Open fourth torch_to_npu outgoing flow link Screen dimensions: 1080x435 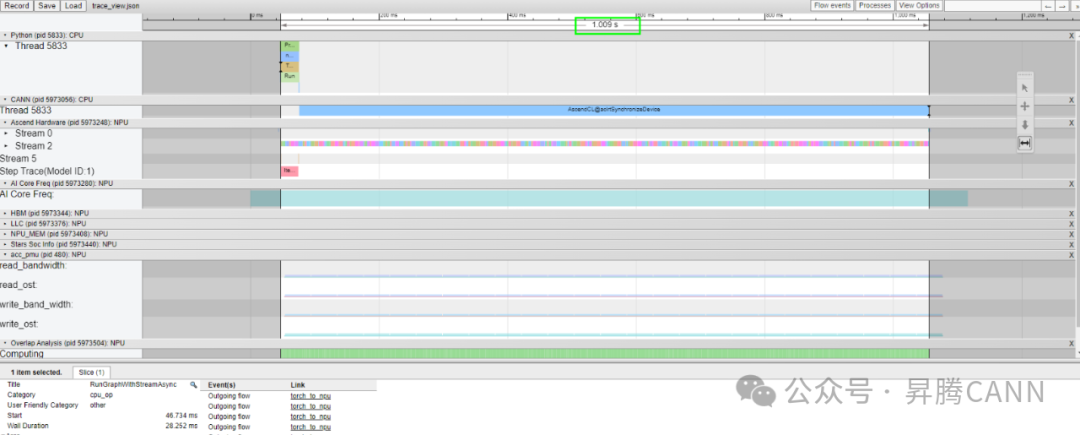[x=311, y=427]
